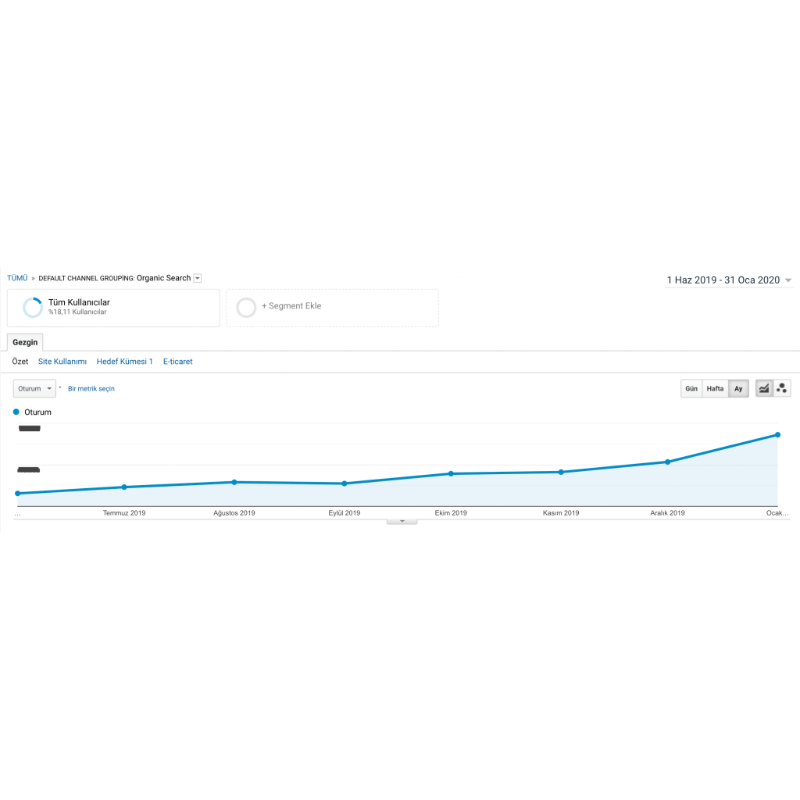This screenshot has width=800, height=800.
Task: Click the blue Oturum legend dot
Action: (16, 412)
